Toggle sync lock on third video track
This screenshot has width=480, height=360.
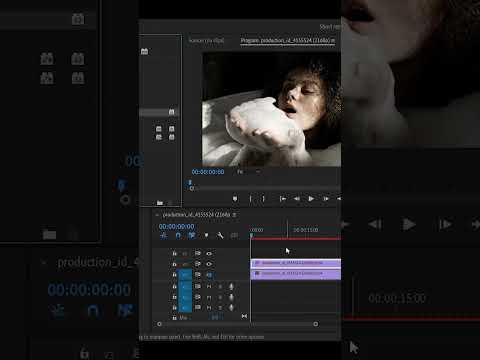[198, 274]
